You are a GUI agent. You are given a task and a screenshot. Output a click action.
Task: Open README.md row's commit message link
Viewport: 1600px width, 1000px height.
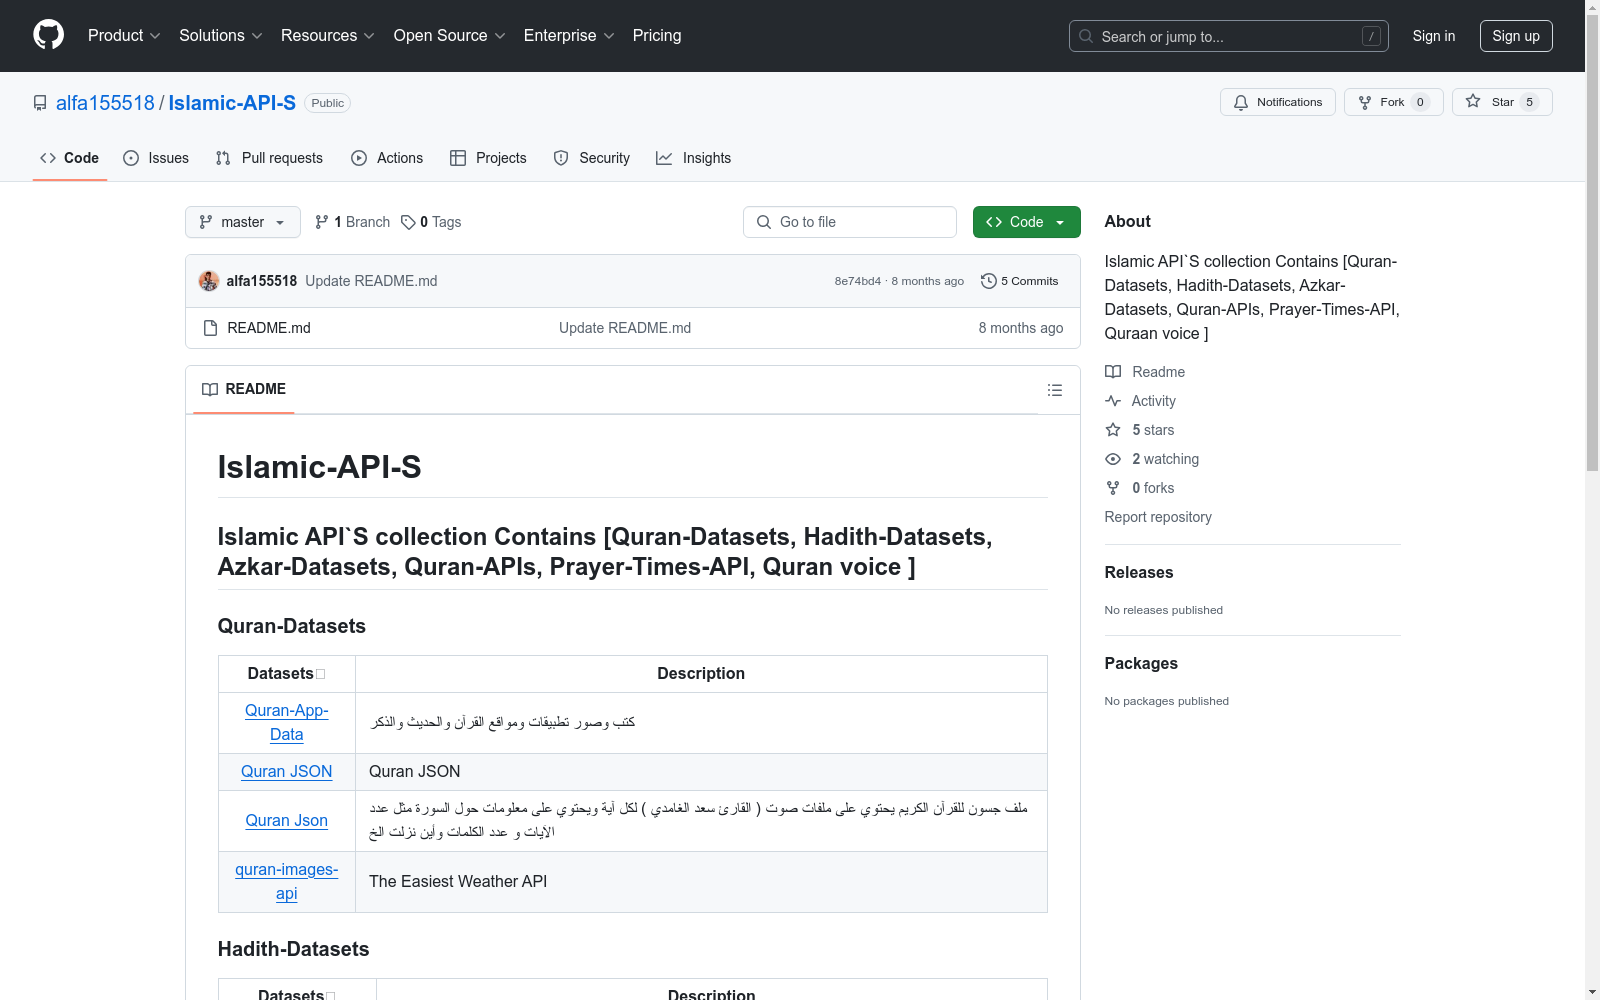(x=625, y=328)
